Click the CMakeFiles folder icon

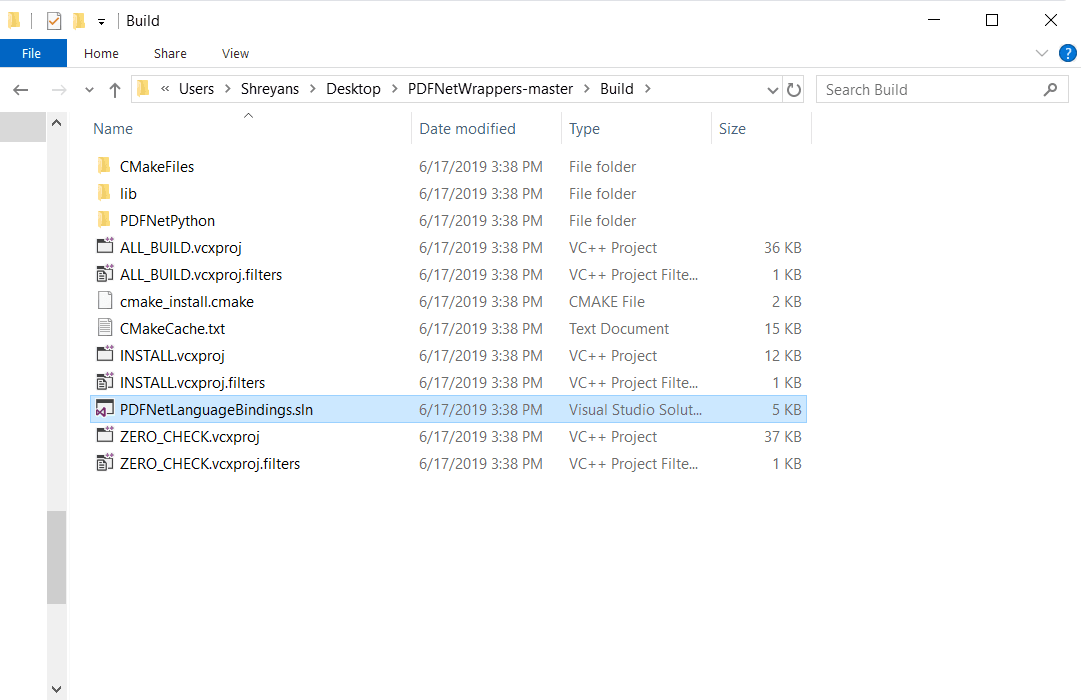(x=104, y=166)
